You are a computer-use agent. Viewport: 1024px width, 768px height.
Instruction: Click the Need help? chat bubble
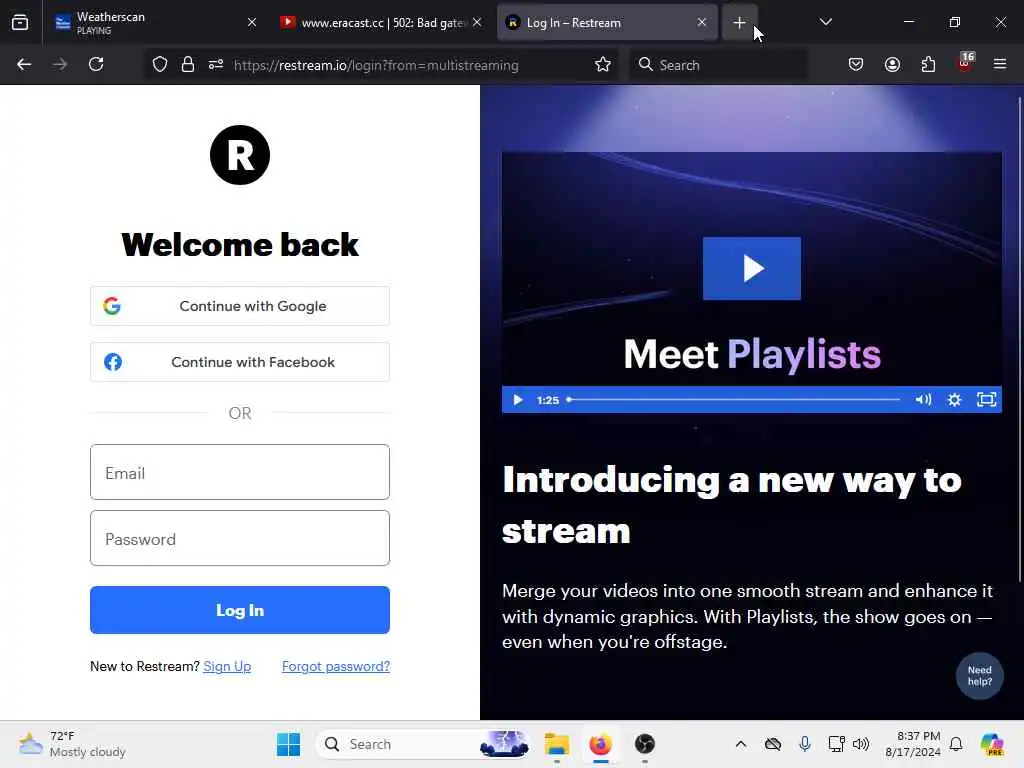pos(980,676)
